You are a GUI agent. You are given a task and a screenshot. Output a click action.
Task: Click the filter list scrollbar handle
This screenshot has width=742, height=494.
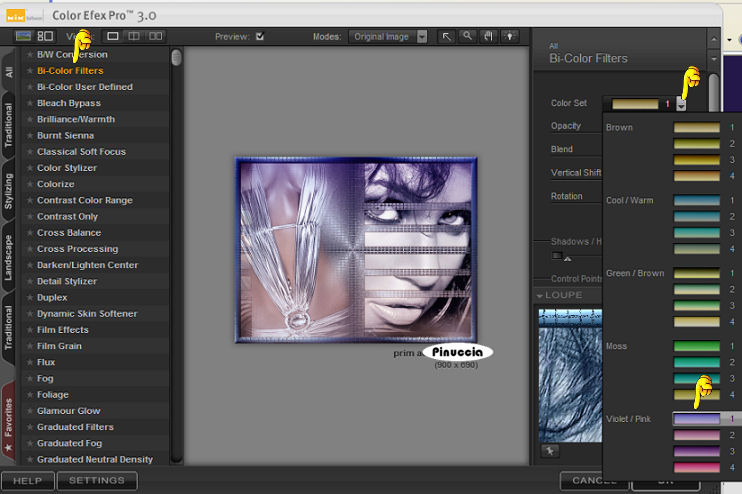point(177,58)
